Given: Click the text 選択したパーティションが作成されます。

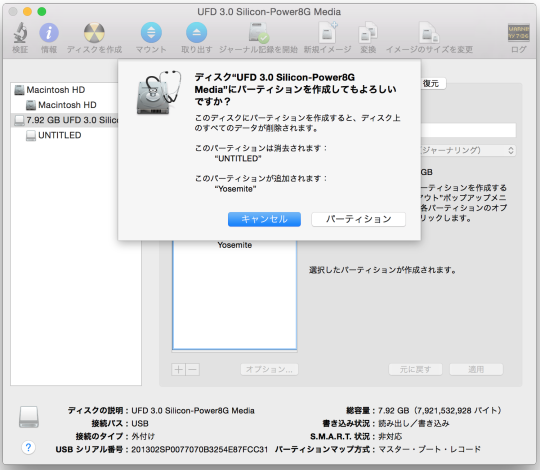Looking at the screenshot, I should [383, 270].
